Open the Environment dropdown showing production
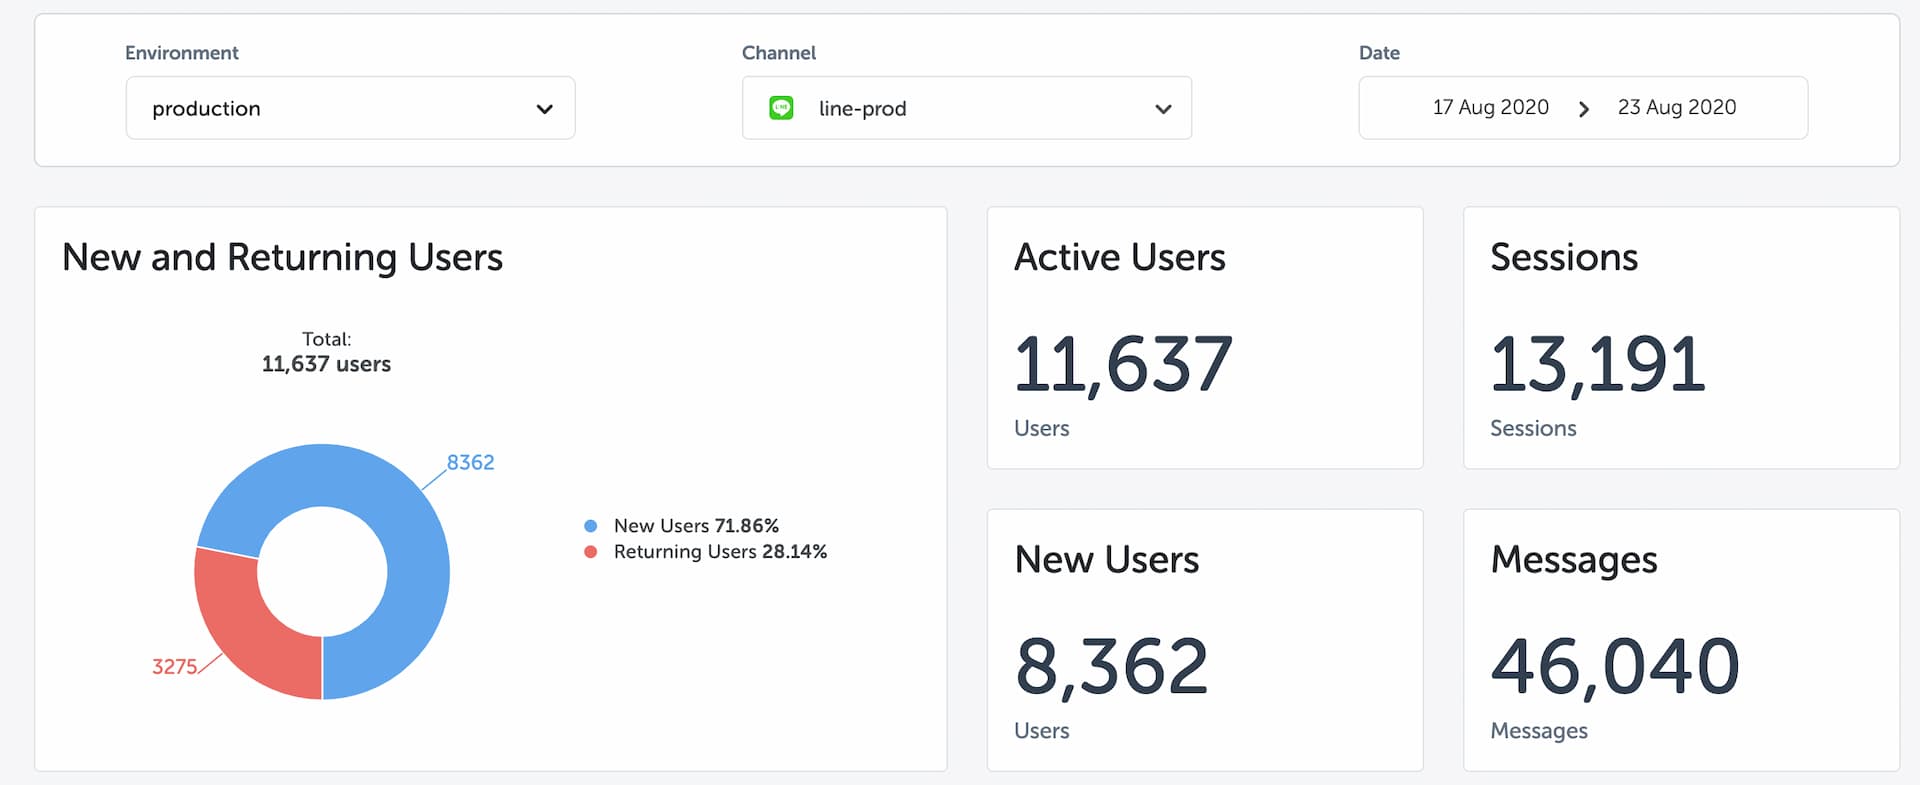Image resolution: width=1920 pixels, height=785 pixels. [350, 108]
